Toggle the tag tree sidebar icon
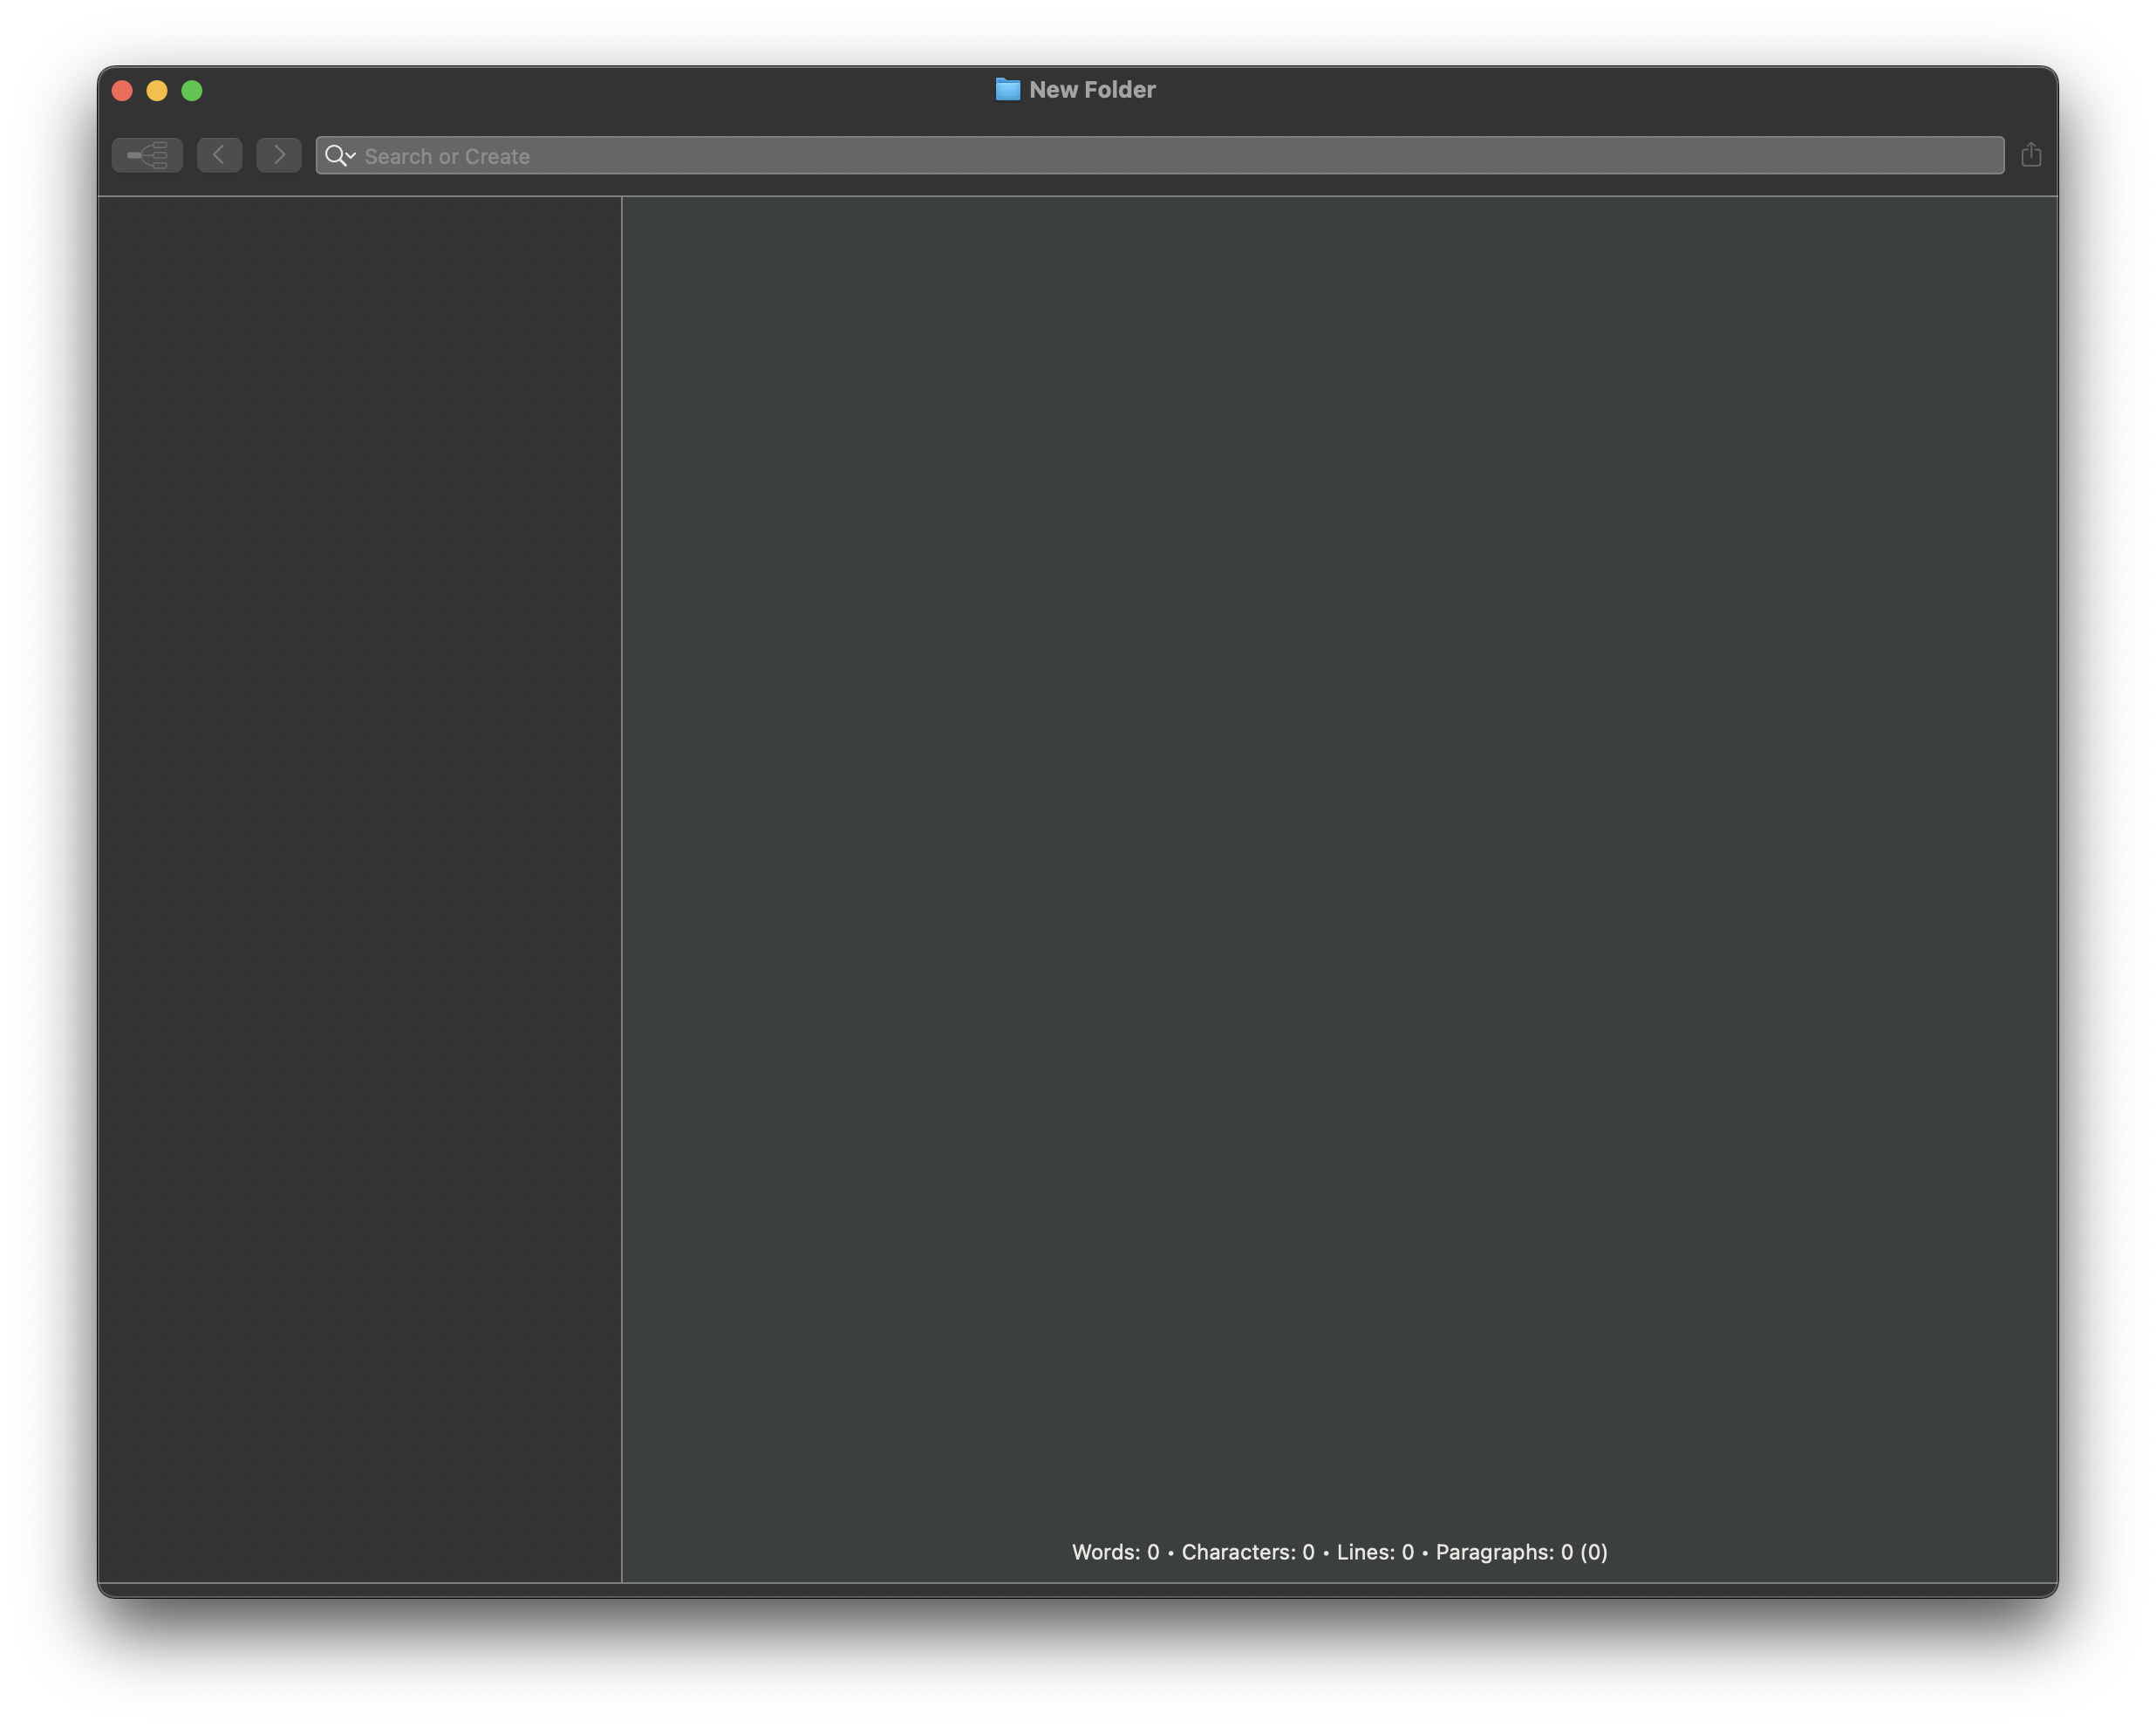This screenshot has width=2156, height=1727. [147, 155]
